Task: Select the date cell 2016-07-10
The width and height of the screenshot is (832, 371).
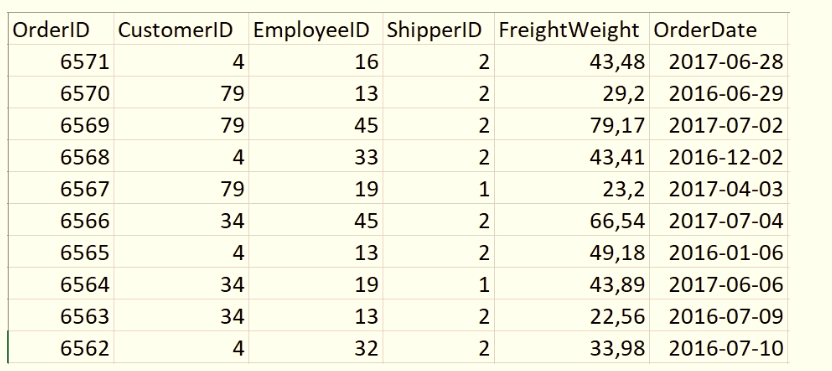Action: pos(719,348)
